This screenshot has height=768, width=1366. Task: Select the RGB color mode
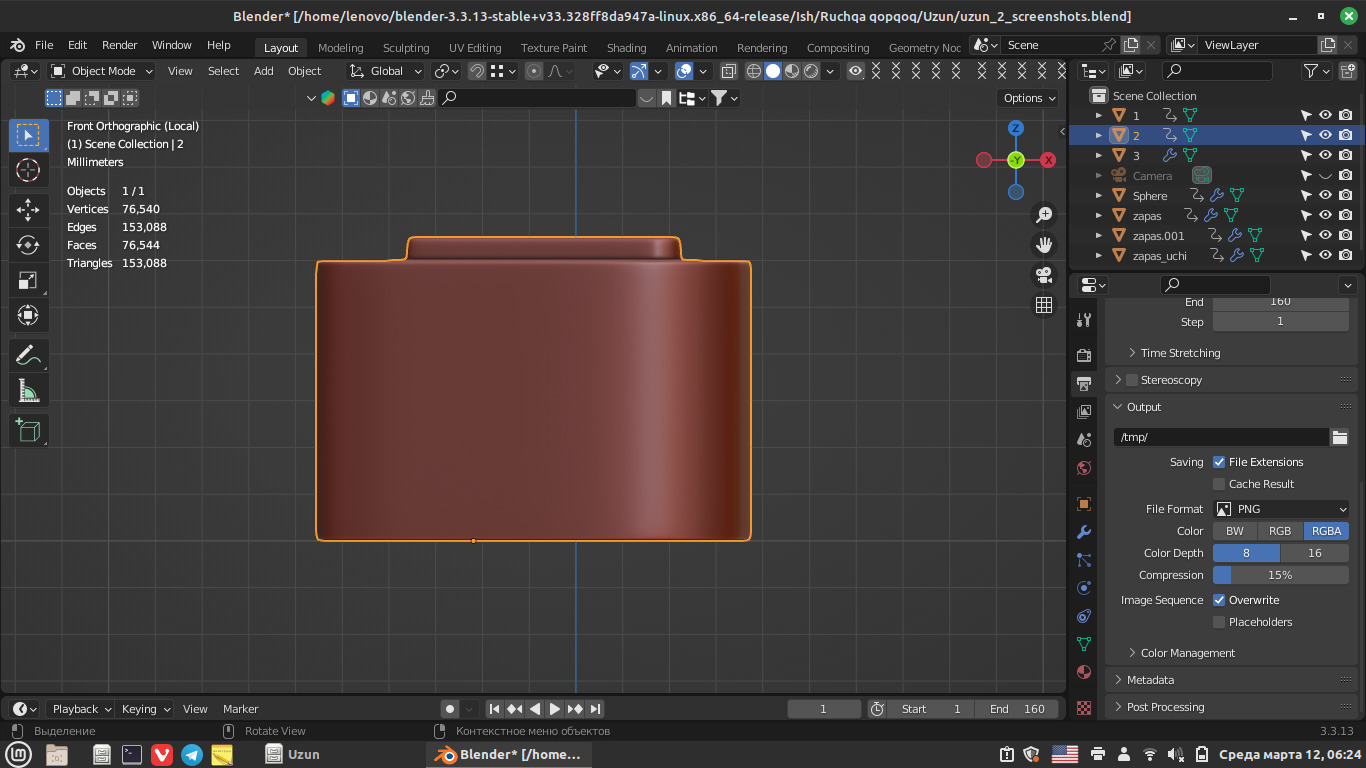tap(1280, 531)
